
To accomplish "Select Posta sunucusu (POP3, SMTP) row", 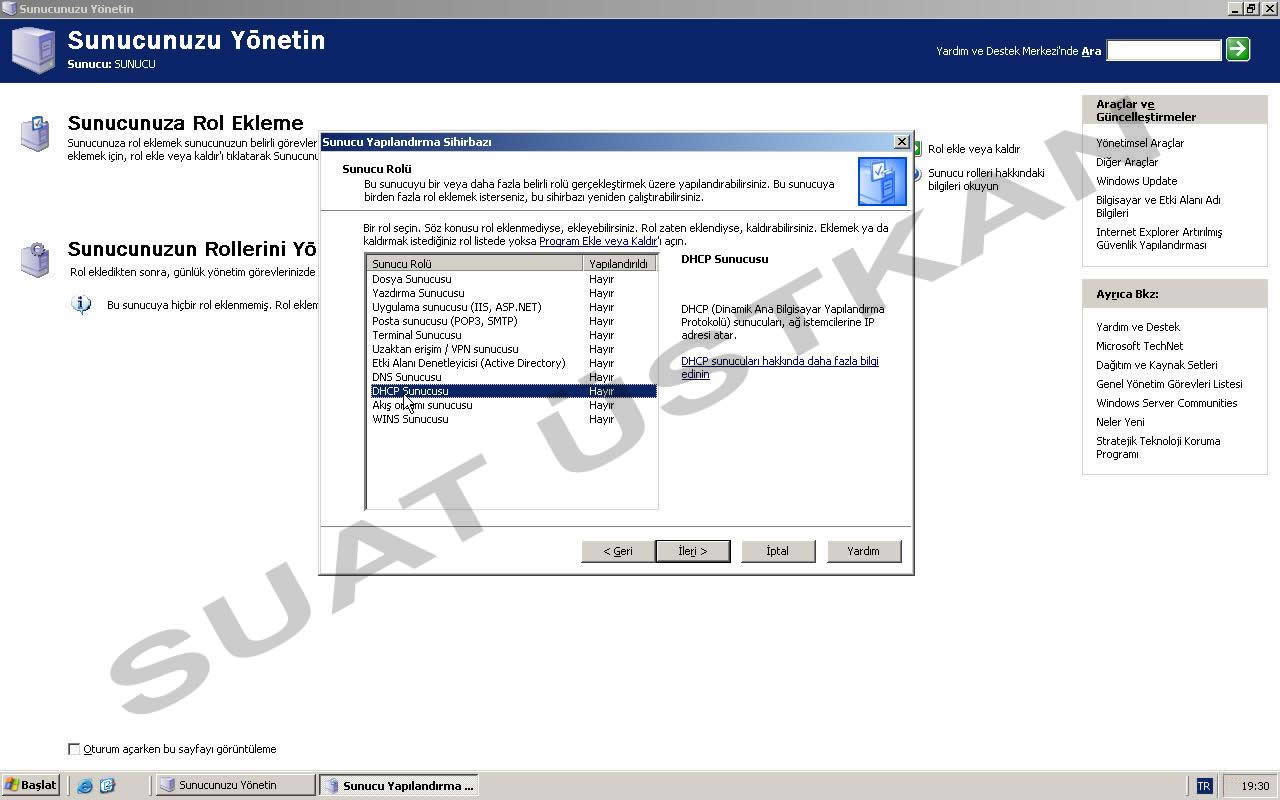I will click(x=513, y=321).
